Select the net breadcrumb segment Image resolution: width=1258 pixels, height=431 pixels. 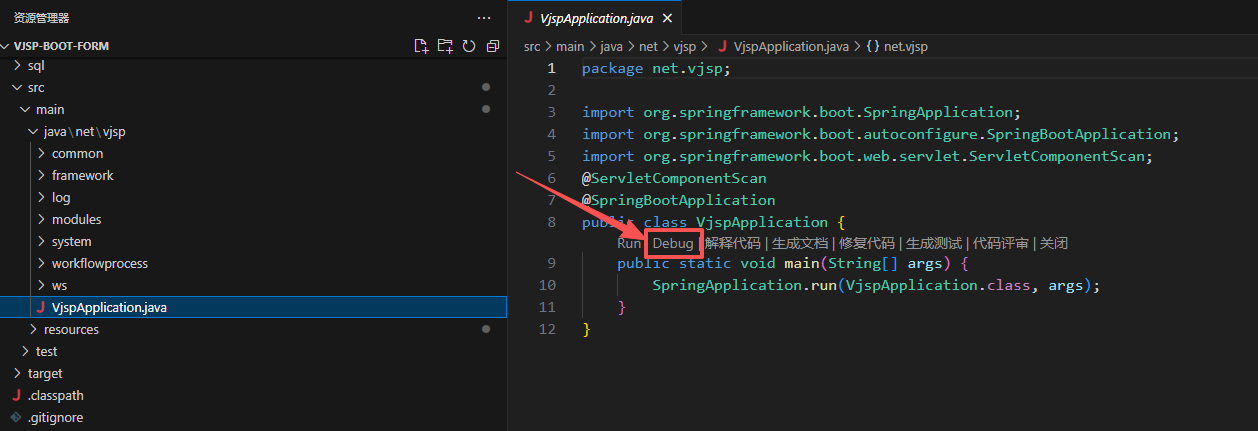649,46
